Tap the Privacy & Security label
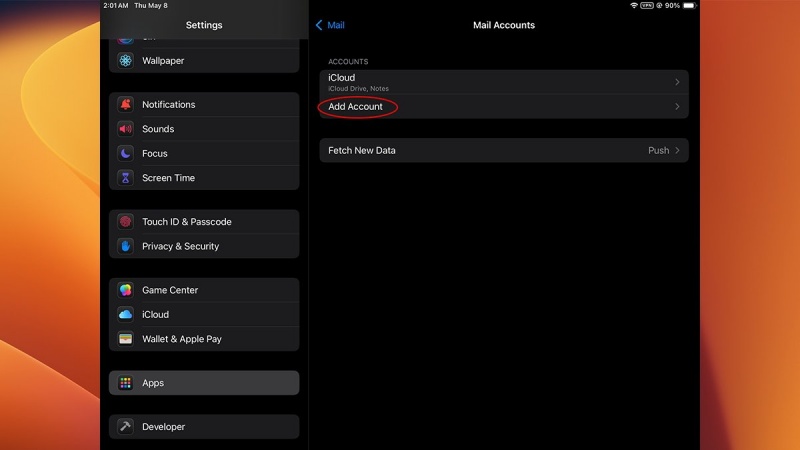800x450 pixels. (x=181, y=246)
